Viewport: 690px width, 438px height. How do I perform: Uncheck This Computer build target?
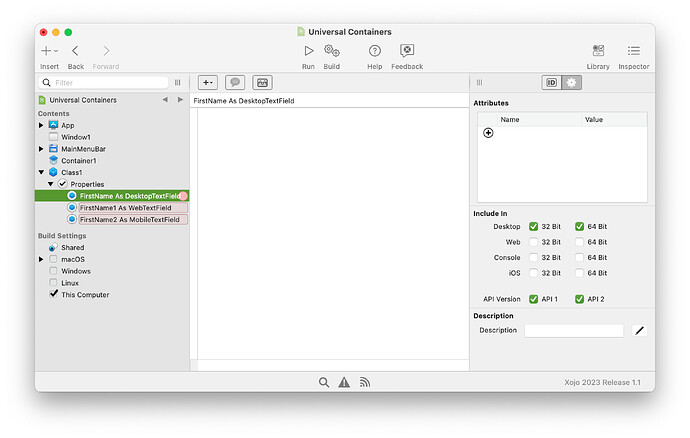coord(53,294)
